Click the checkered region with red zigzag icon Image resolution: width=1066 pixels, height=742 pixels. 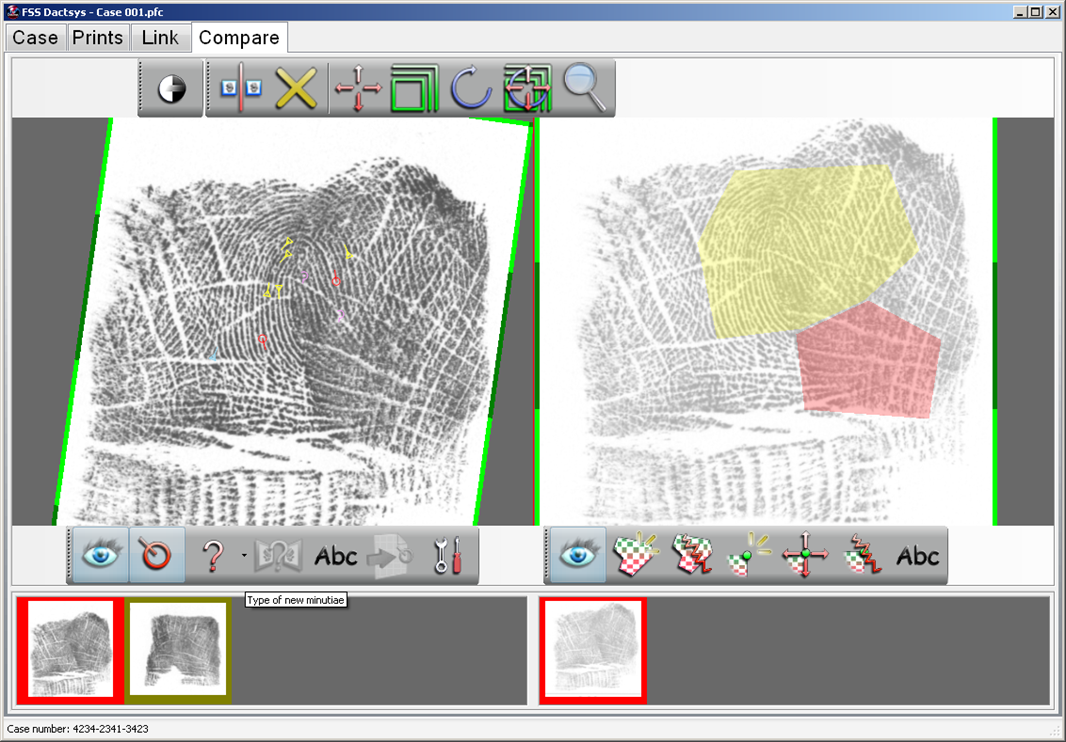[x=692, y=554]
